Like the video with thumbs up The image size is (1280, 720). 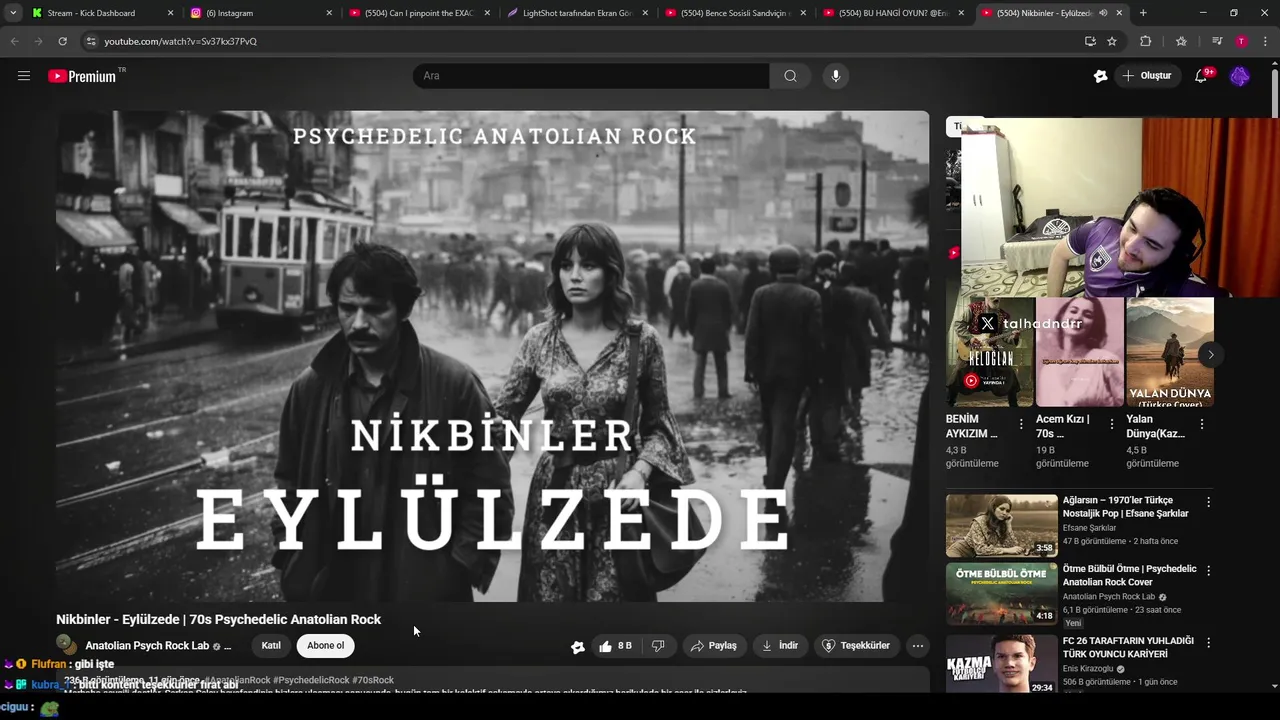[x=616, y=646]
